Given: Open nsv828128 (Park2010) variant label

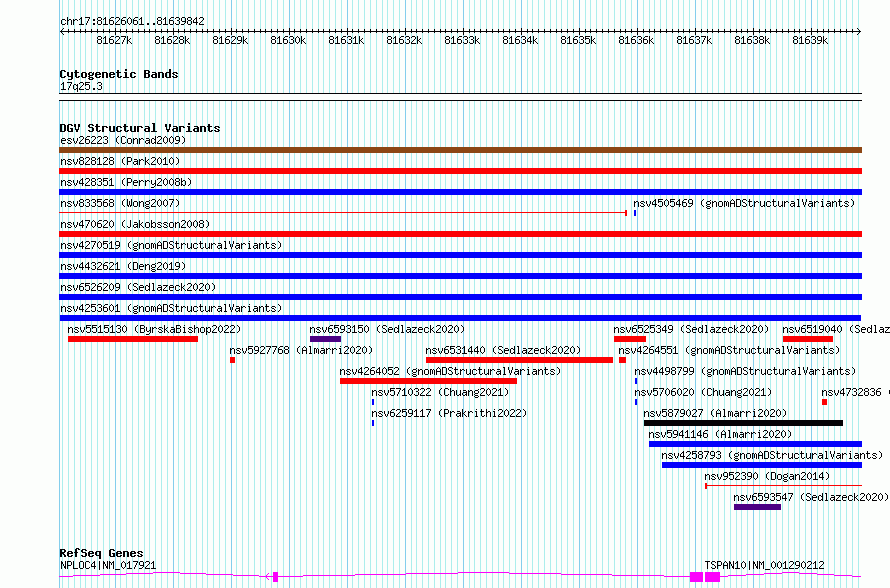Looking at the screenshot, I should pyautogui.click(x=120, y=161).
